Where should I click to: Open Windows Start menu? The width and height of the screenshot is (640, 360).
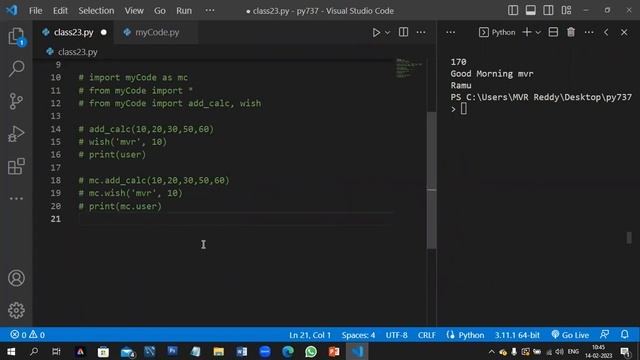click(11, 351)
